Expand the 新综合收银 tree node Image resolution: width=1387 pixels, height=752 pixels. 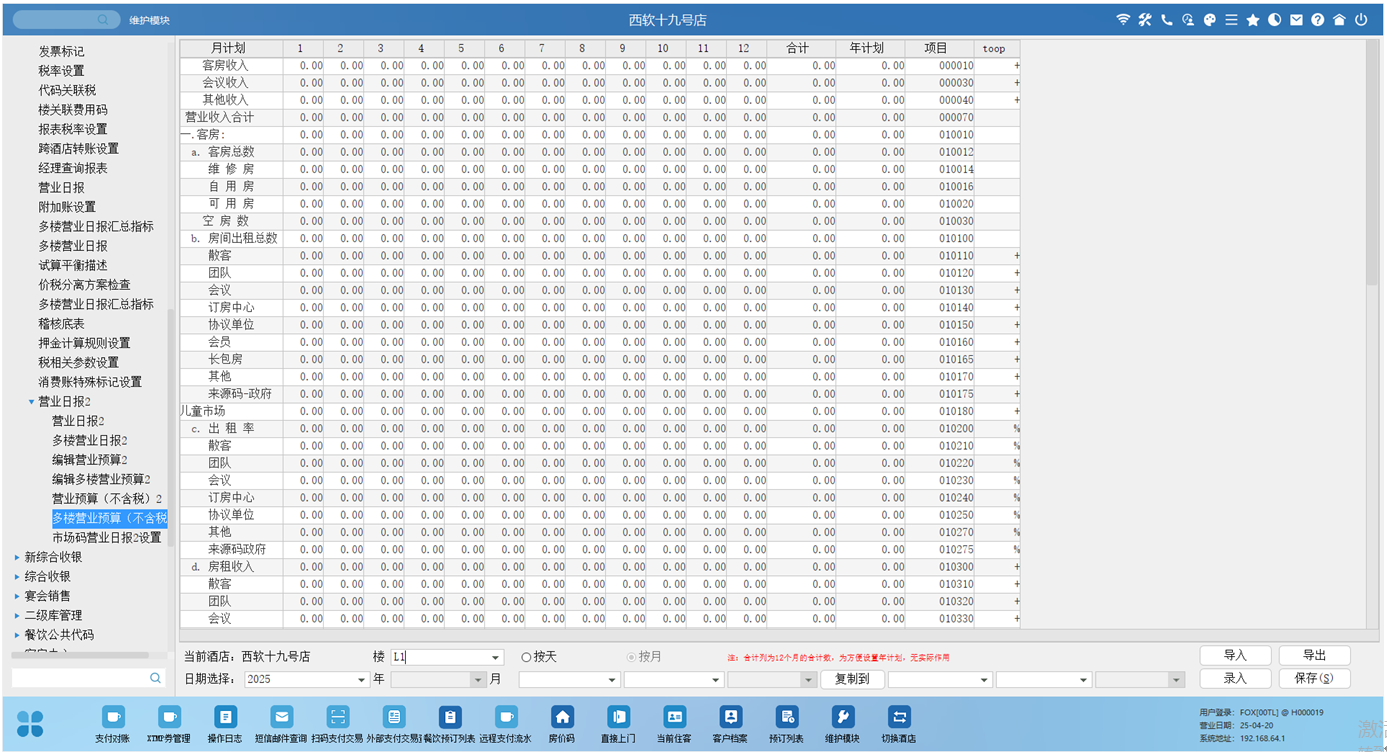[x=17, y=558]
